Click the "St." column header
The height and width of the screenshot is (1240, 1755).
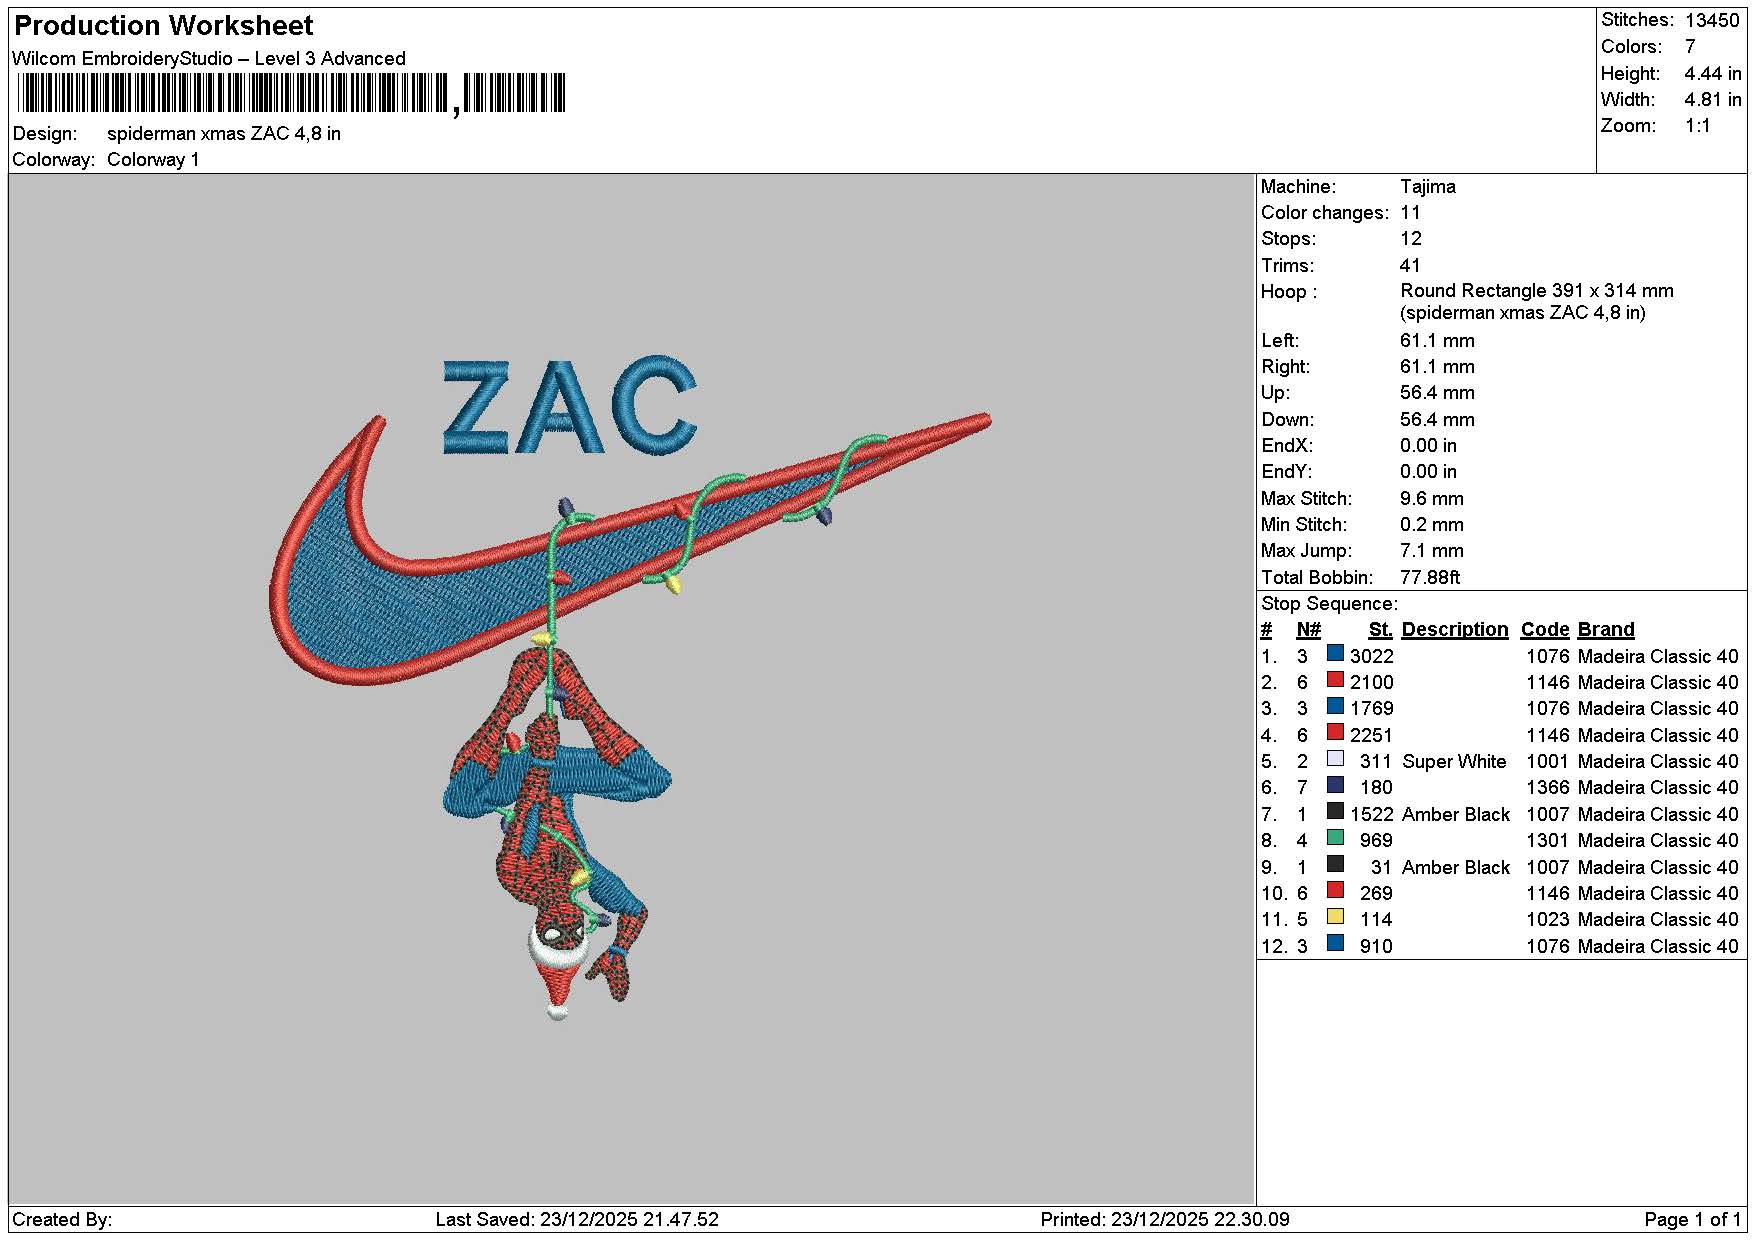point(1381,630)
